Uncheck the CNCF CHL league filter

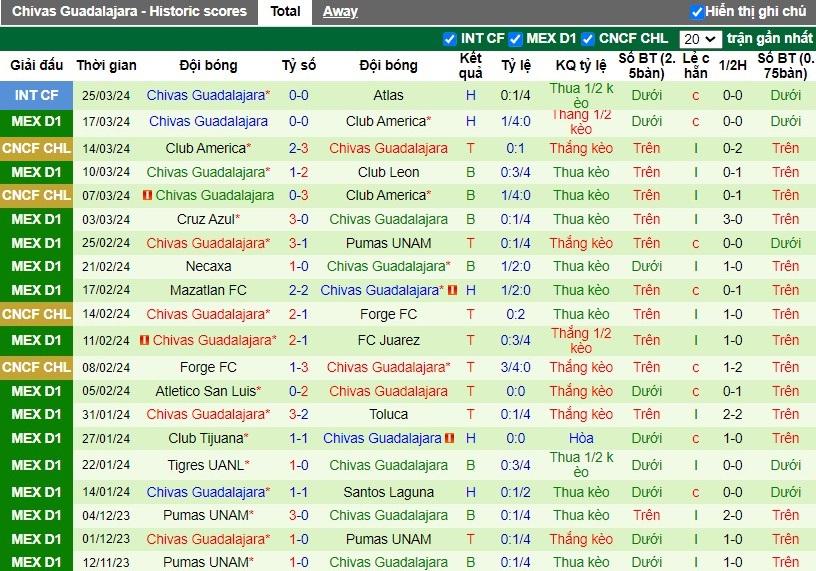tap(588, 39)
